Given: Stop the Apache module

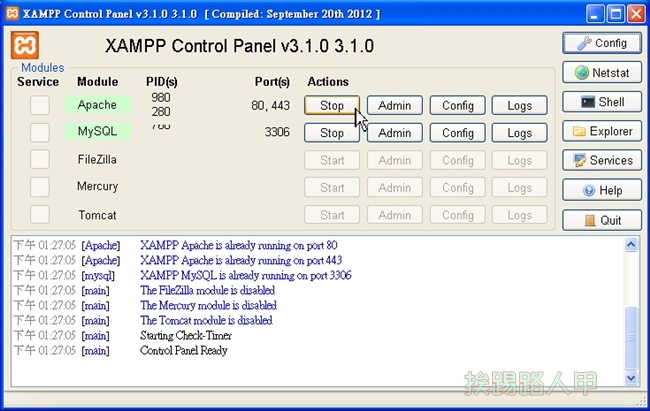Looking at the screenshot, I should (x=332, y=105).
